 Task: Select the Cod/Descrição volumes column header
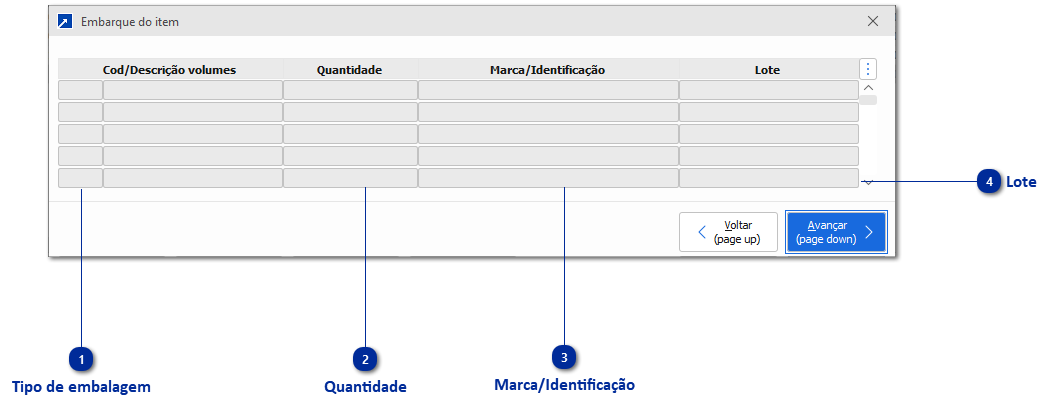point(170,69)
